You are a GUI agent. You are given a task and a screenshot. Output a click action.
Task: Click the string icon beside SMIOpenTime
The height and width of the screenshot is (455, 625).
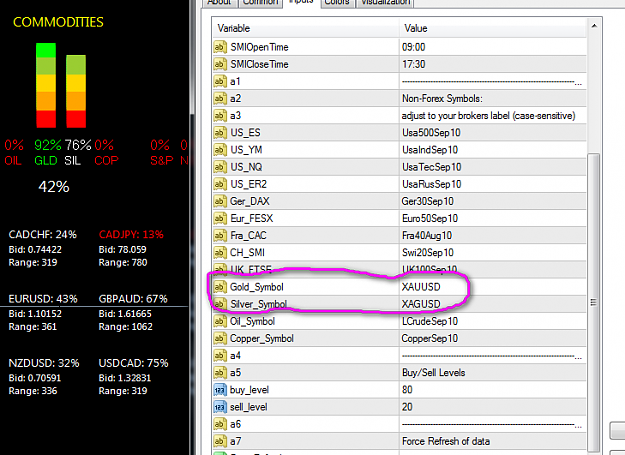[x=220, y=47]
